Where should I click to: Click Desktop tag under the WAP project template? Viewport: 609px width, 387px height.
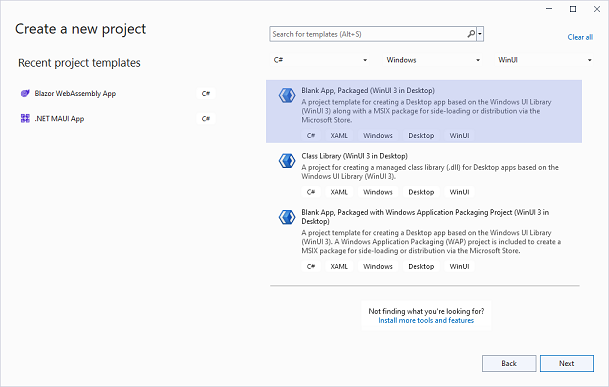tap(421, 267)
